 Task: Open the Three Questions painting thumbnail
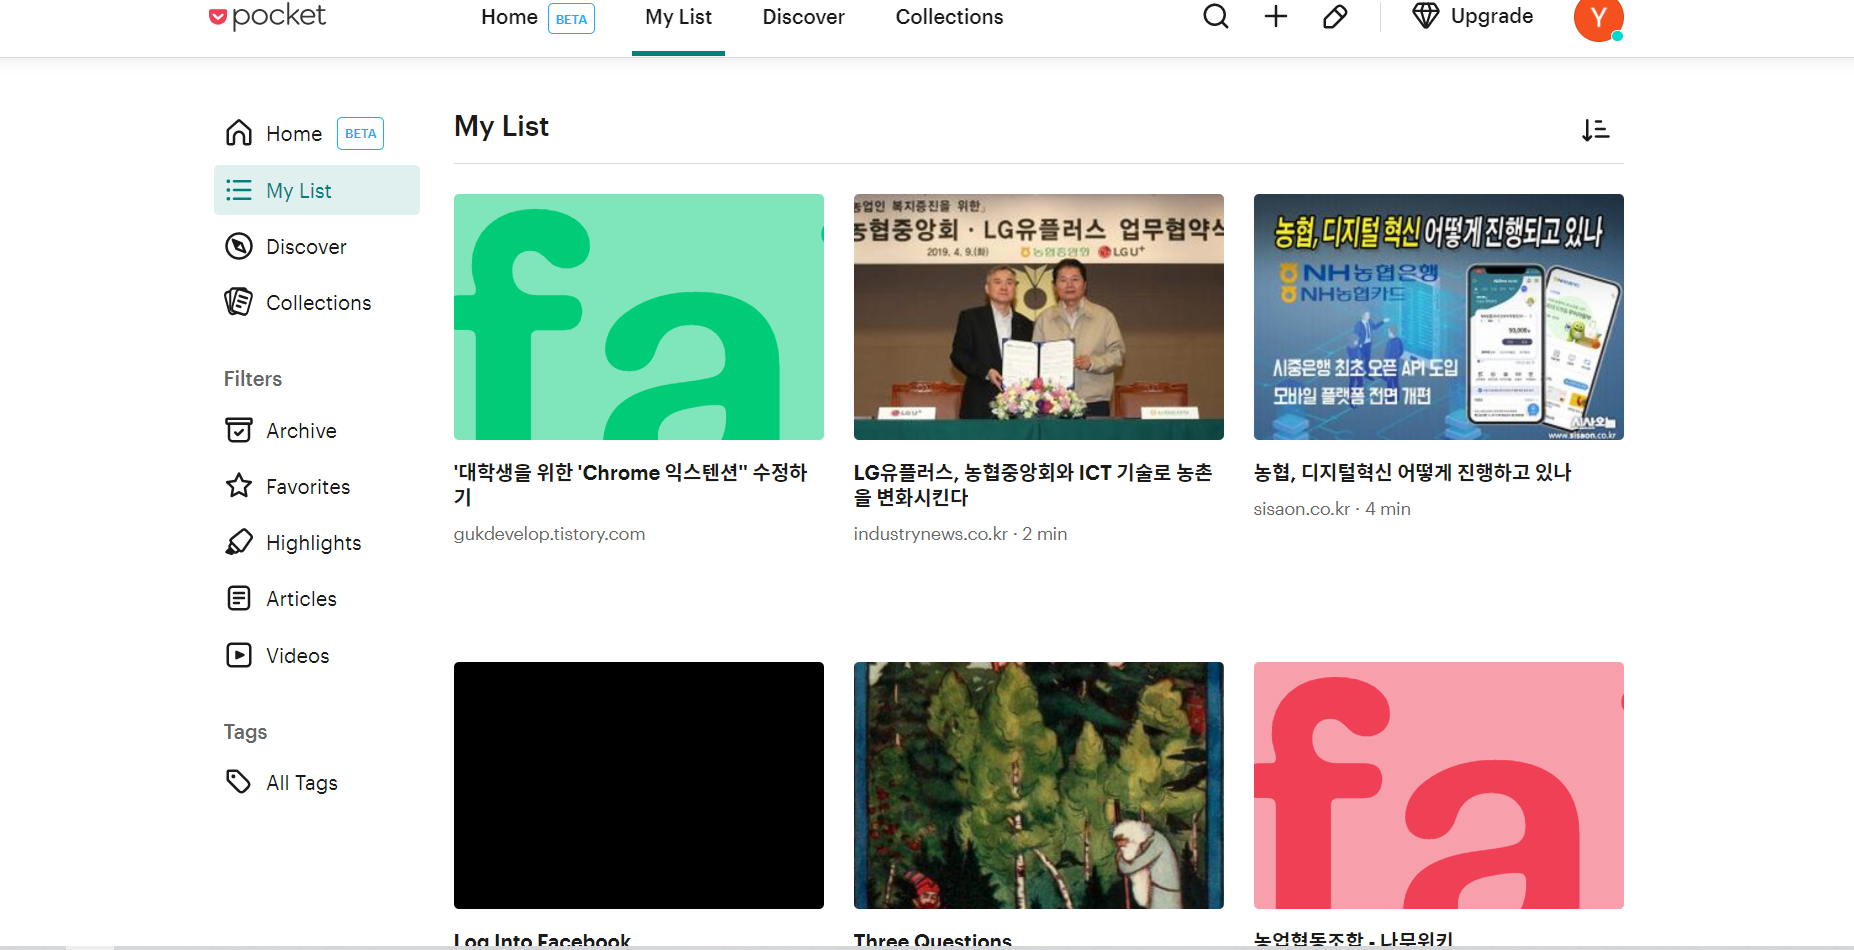pos(1039,785)
